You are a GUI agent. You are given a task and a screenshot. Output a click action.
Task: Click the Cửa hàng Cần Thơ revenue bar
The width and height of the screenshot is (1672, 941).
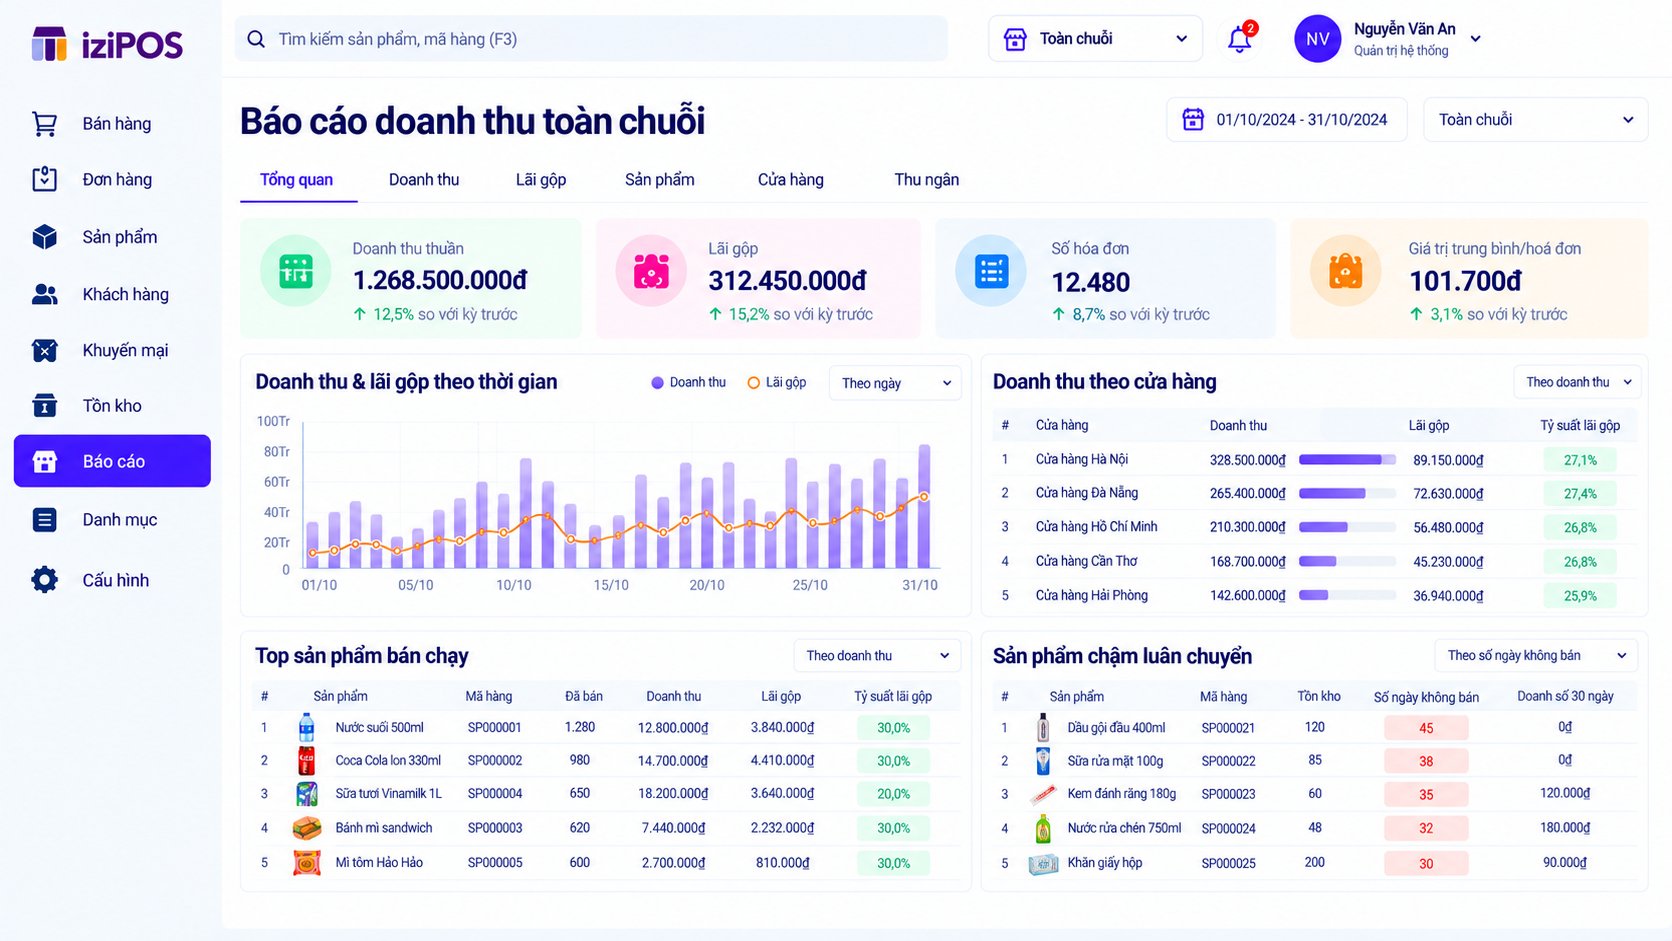point(1347,562)
